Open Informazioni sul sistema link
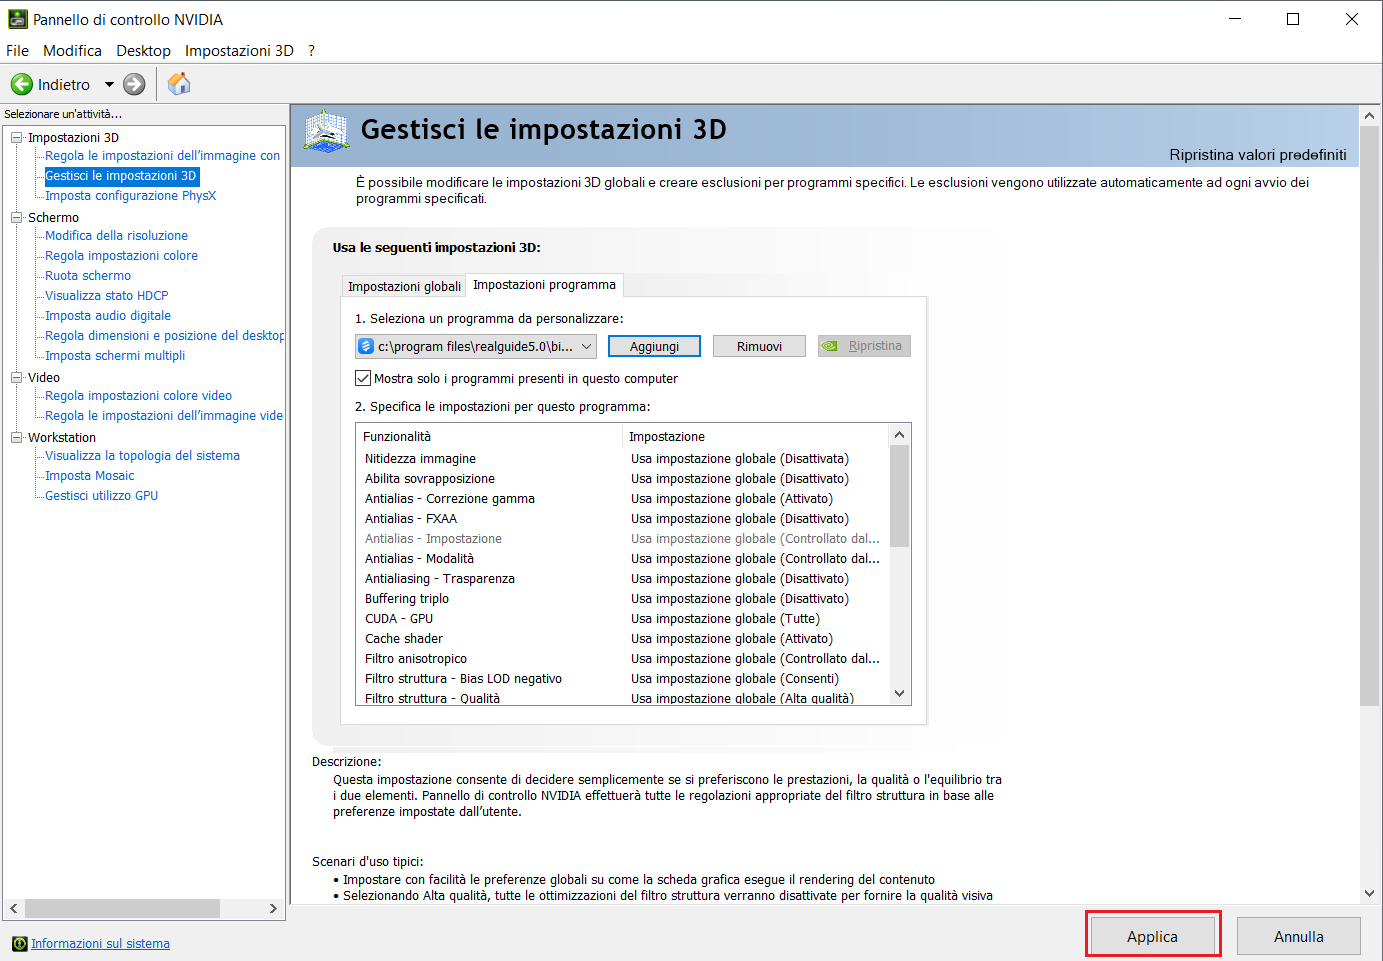The image size is (1383, 961). coord(100,944)
